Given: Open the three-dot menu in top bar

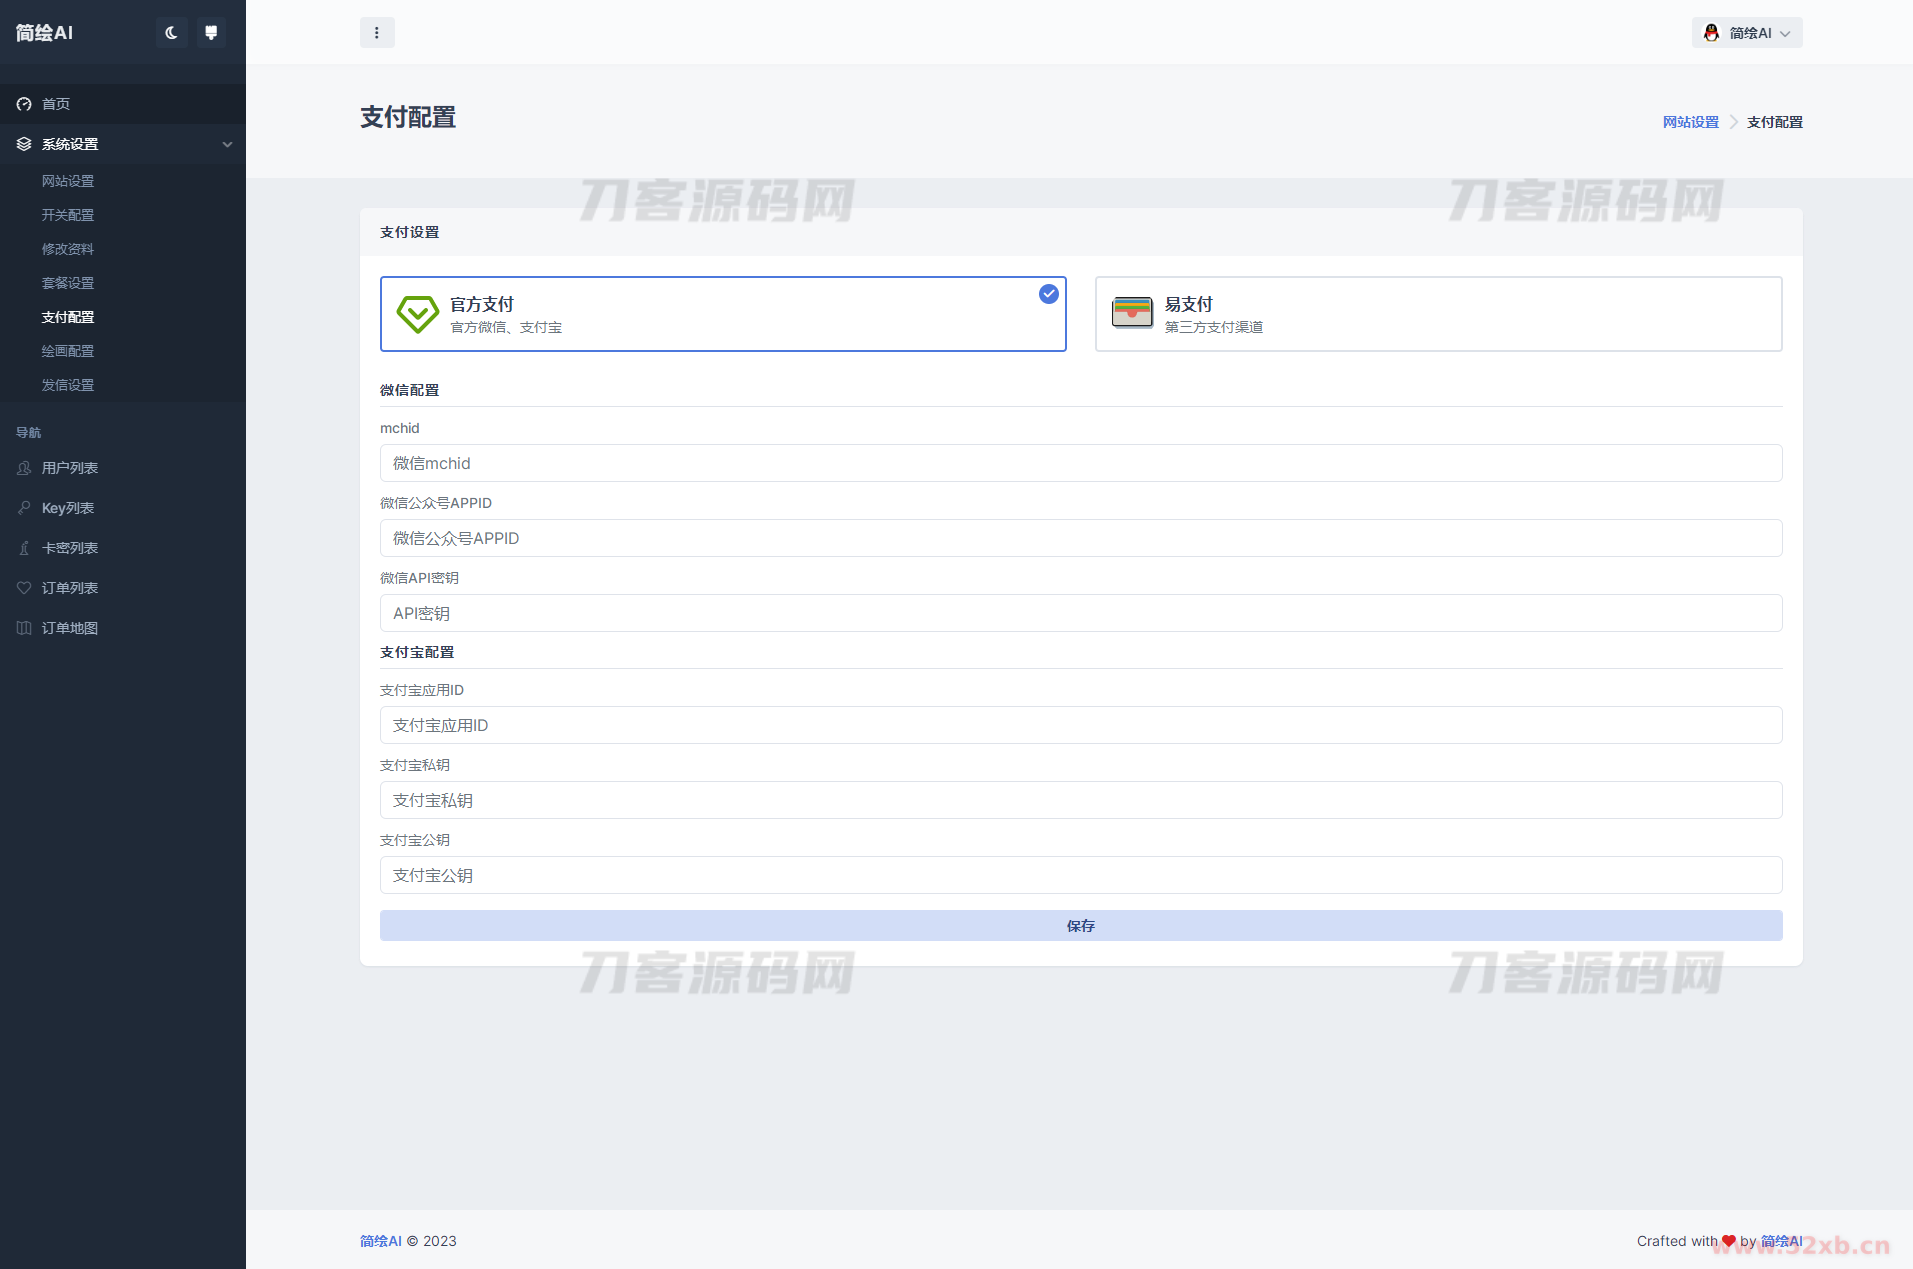Looking at the screenshot, I should point(377,33).
